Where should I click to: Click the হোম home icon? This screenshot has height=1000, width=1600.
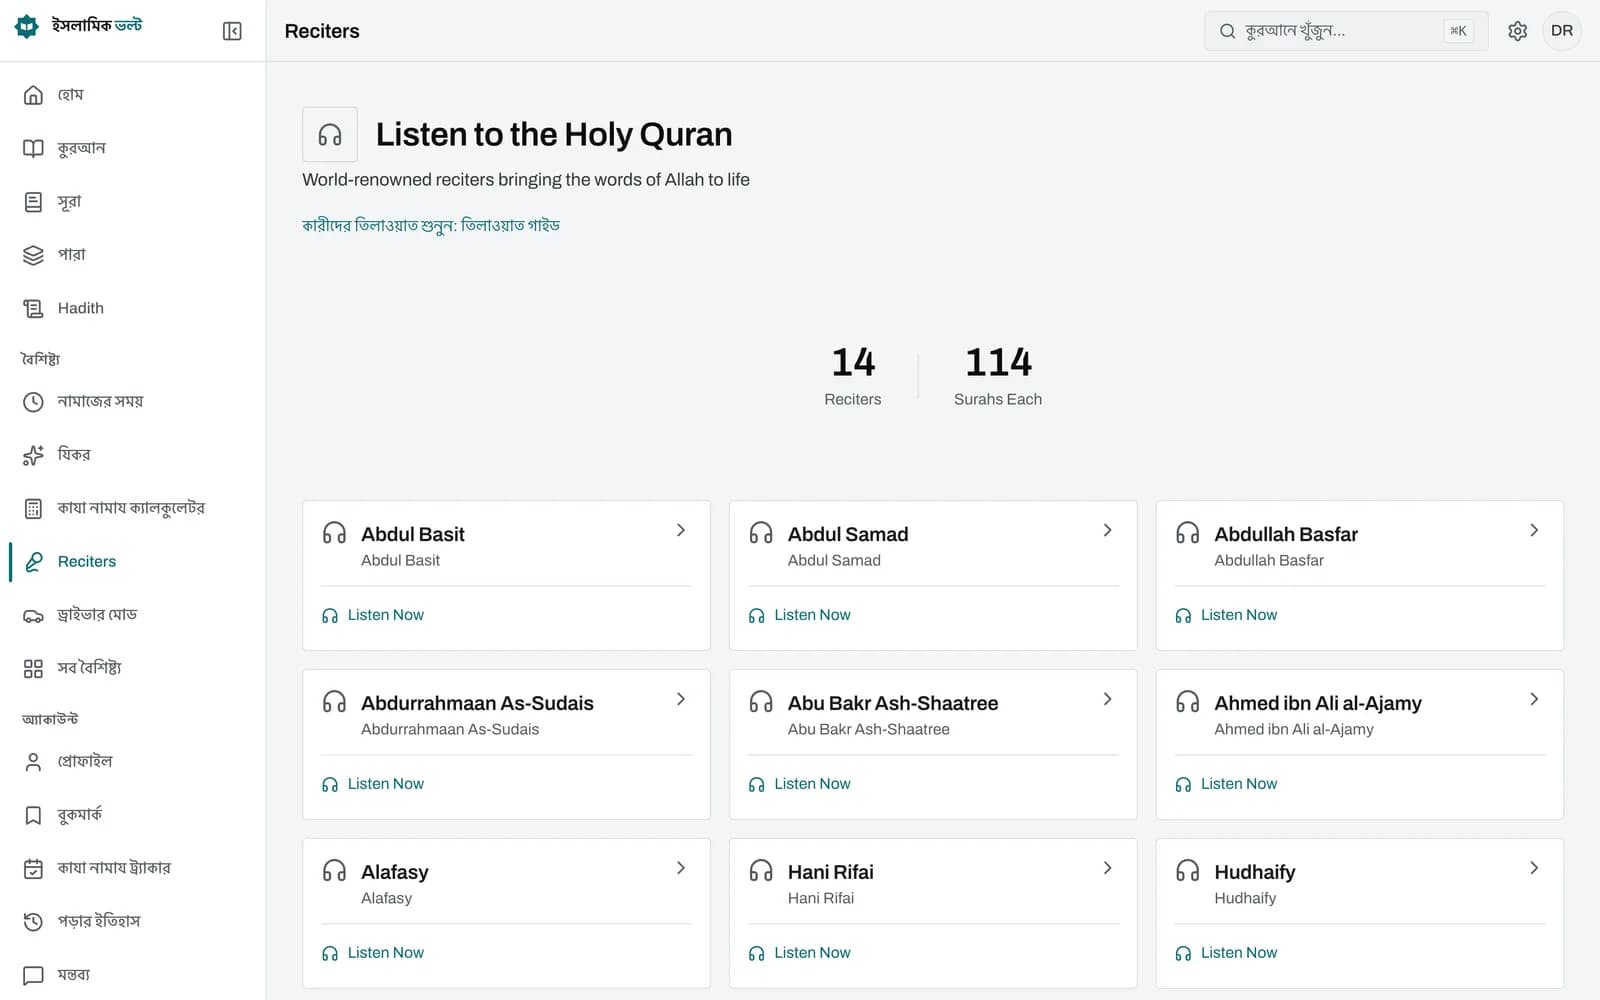[33, 95]
